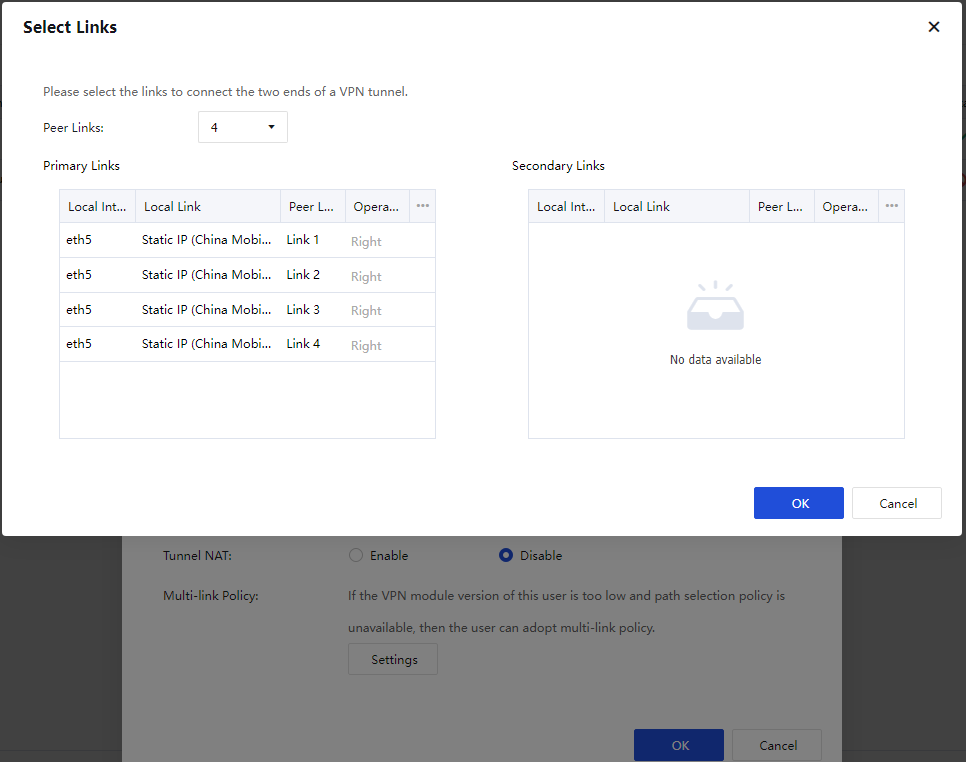Select the Link 3 row's eth5 cell
Viewport: 966px width, 762px height.
(79, 310)
